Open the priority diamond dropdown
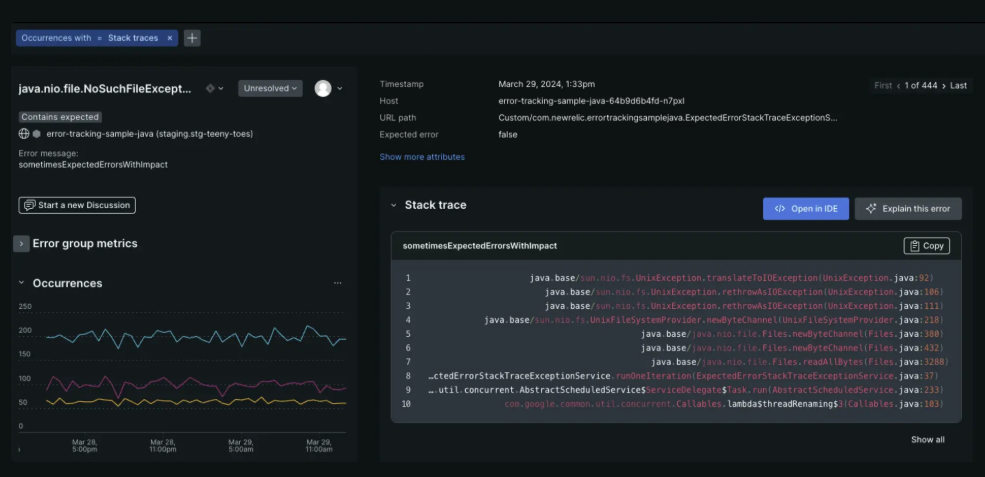Screen dimensions: 985x477 coord(214,89)
